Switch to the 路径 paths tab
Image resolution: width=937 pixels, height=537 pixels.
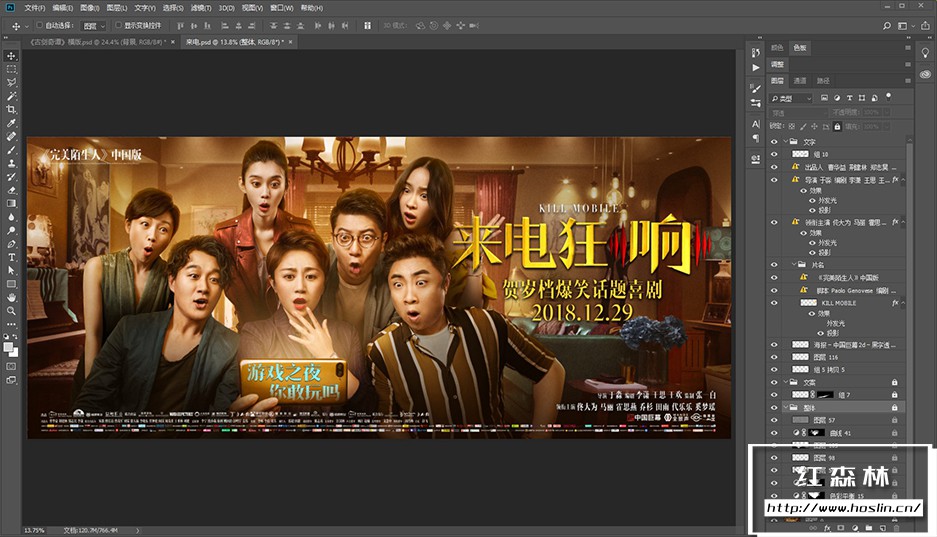(x=823, y=81)
